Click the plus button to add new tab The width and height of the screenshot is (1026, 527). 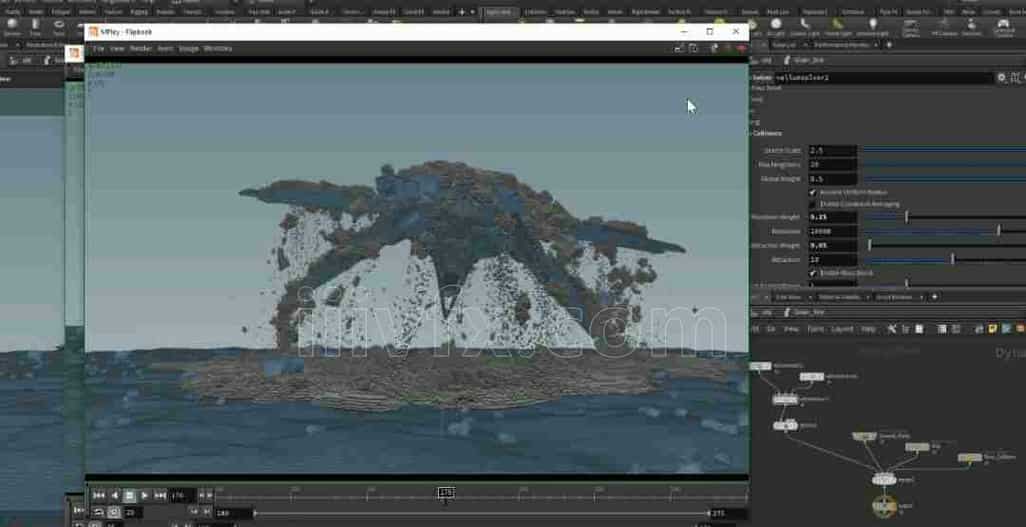[x=934, y=297]
